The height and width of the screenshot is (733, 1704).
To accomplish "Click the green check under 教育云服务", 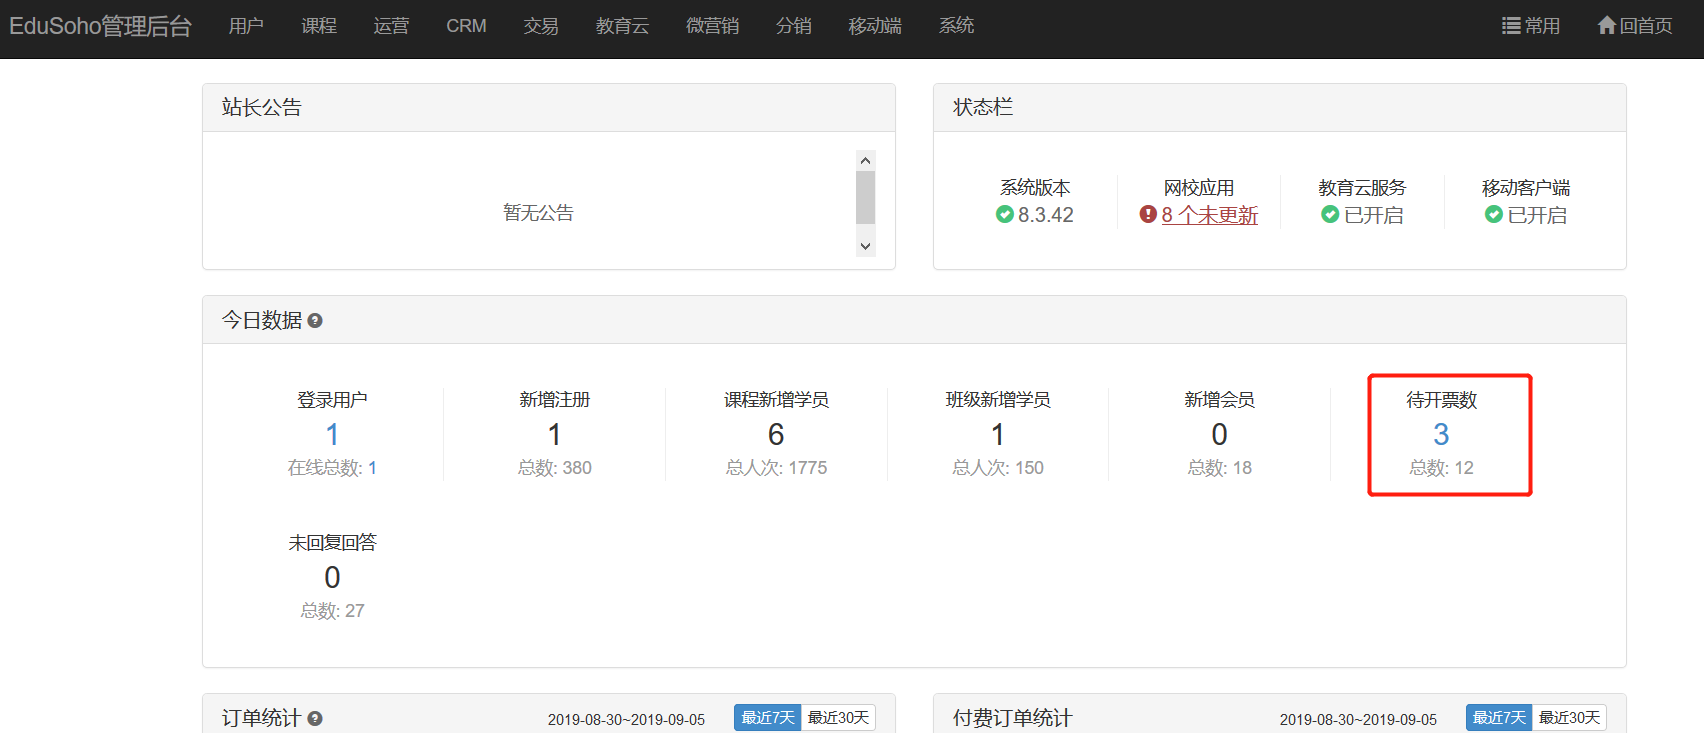I will [x=1330, y=214].
